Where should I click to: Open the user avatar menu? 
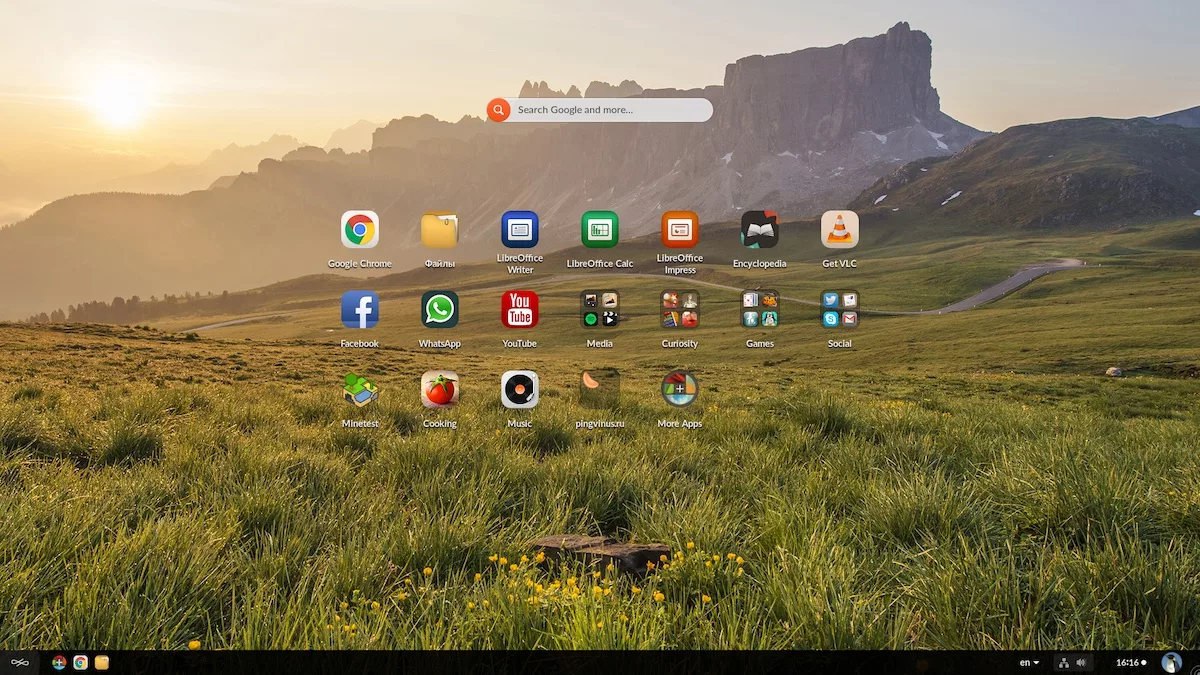click(x=1171, y=662)
